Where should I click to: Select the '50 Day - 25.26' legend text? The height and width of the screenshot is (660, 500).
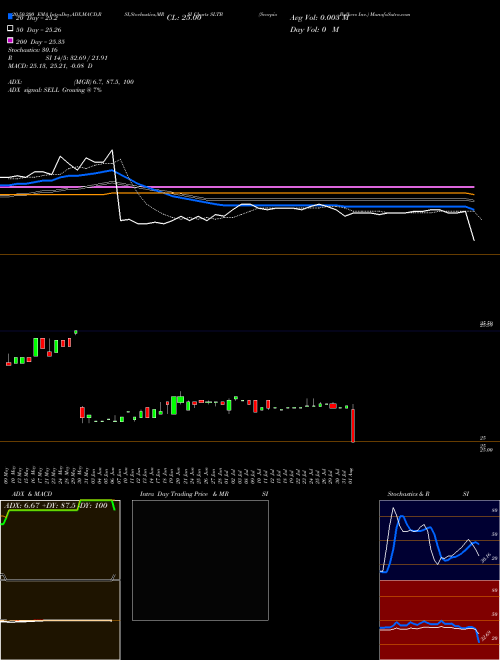coord(40,30)
